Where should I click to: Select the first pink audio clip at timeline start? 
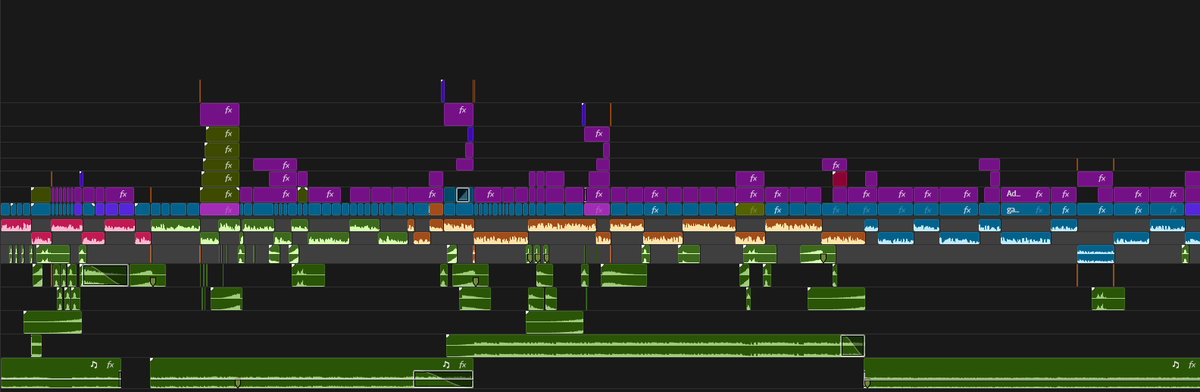[x=15, y=226]
